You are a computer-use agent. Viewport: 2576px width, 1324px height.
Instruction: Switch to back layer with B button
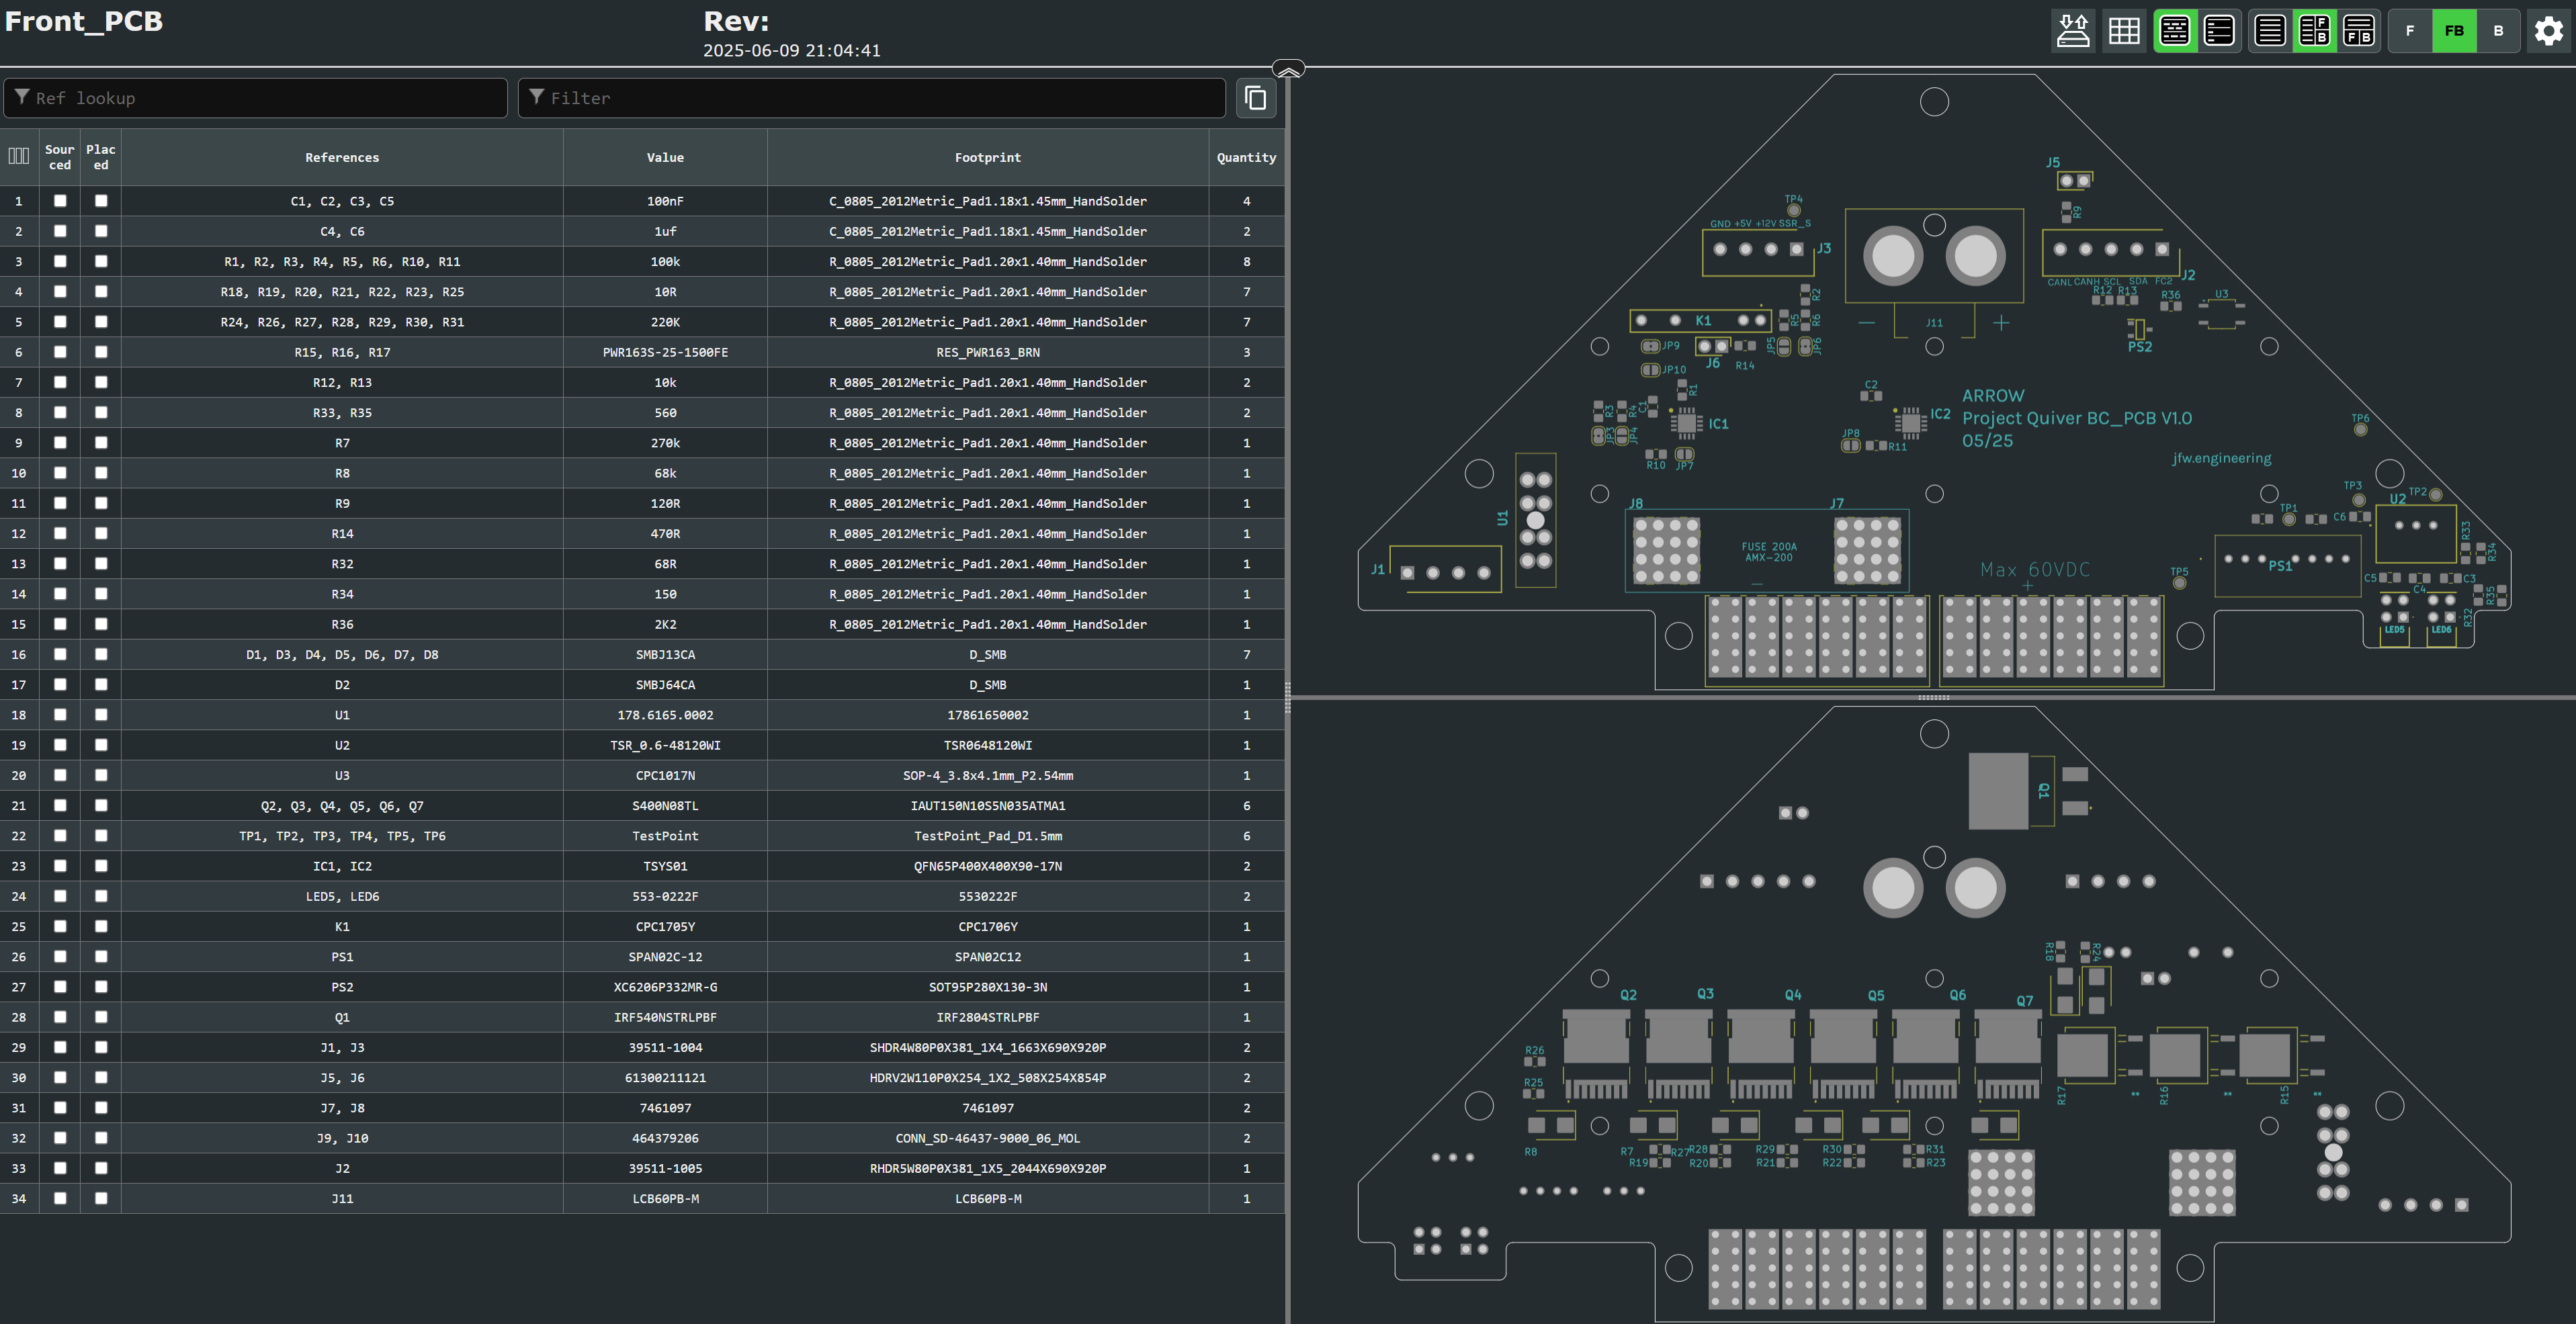pyautogui.click(x=2498, y=30)
